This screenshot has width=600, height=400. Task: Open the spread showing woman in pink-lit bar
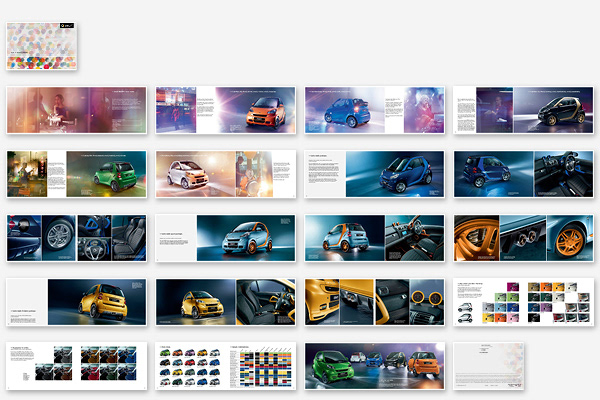(77, 110)
